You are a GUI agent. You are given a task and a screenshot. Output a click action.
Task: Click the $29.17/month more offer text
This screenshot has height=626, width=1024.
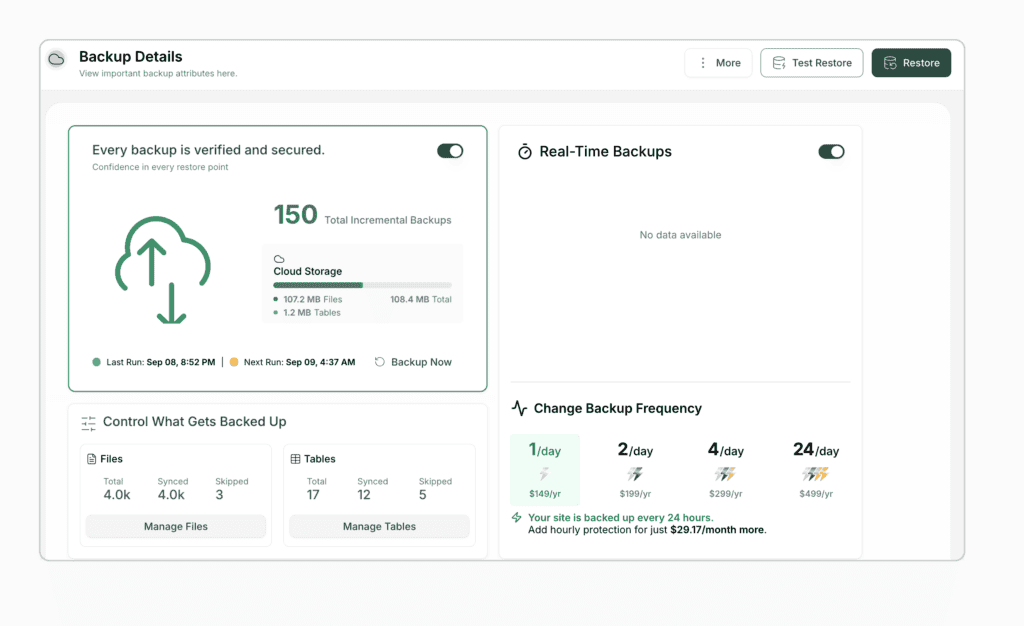pos(717,529)
